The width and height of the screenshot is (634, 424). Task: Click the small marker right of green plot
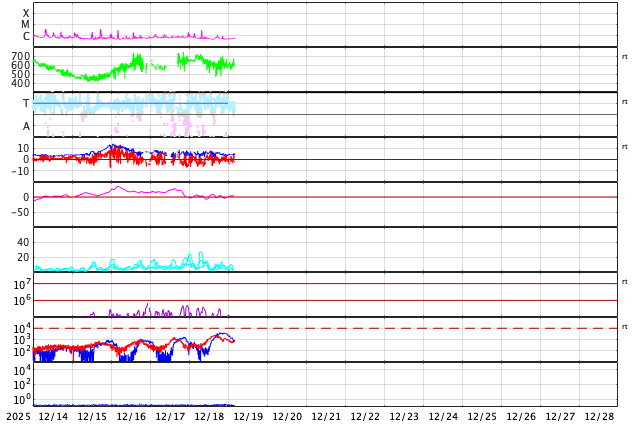[x=624, y=57]
